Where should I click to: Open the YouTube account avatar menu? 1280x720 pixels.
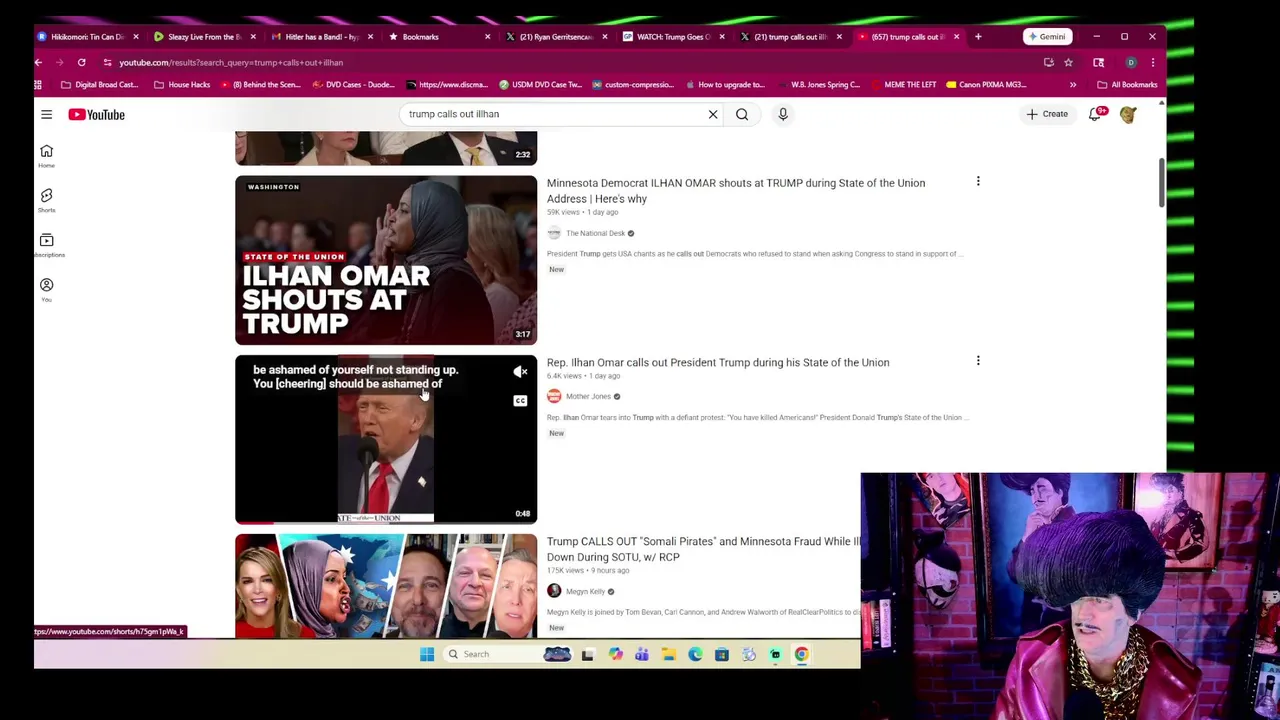[1128, 114]
